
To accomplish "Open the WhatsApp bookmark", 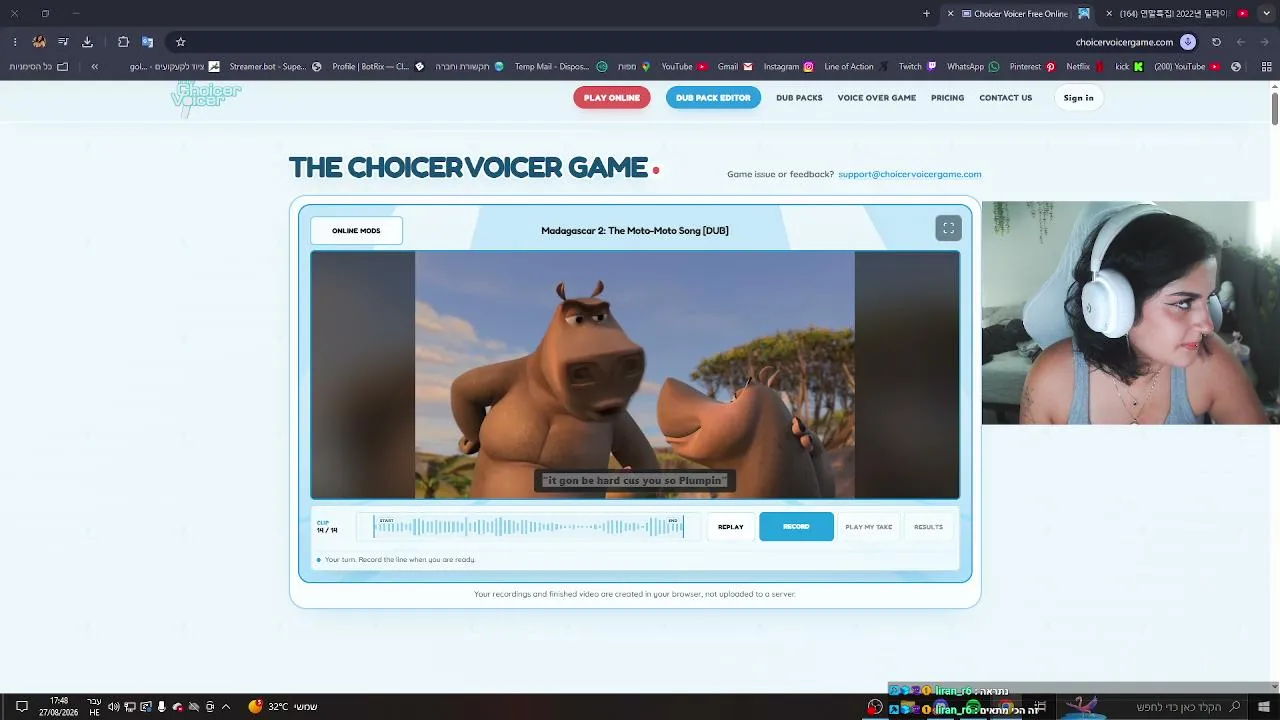I will pyautogui.click(x=973, y=67).
